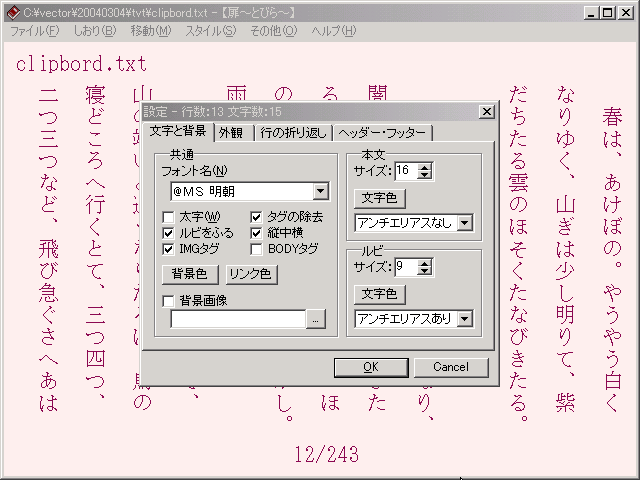Click ルビ 文字色 button
The height and width of the screenshot is (480, 640).
379,294
